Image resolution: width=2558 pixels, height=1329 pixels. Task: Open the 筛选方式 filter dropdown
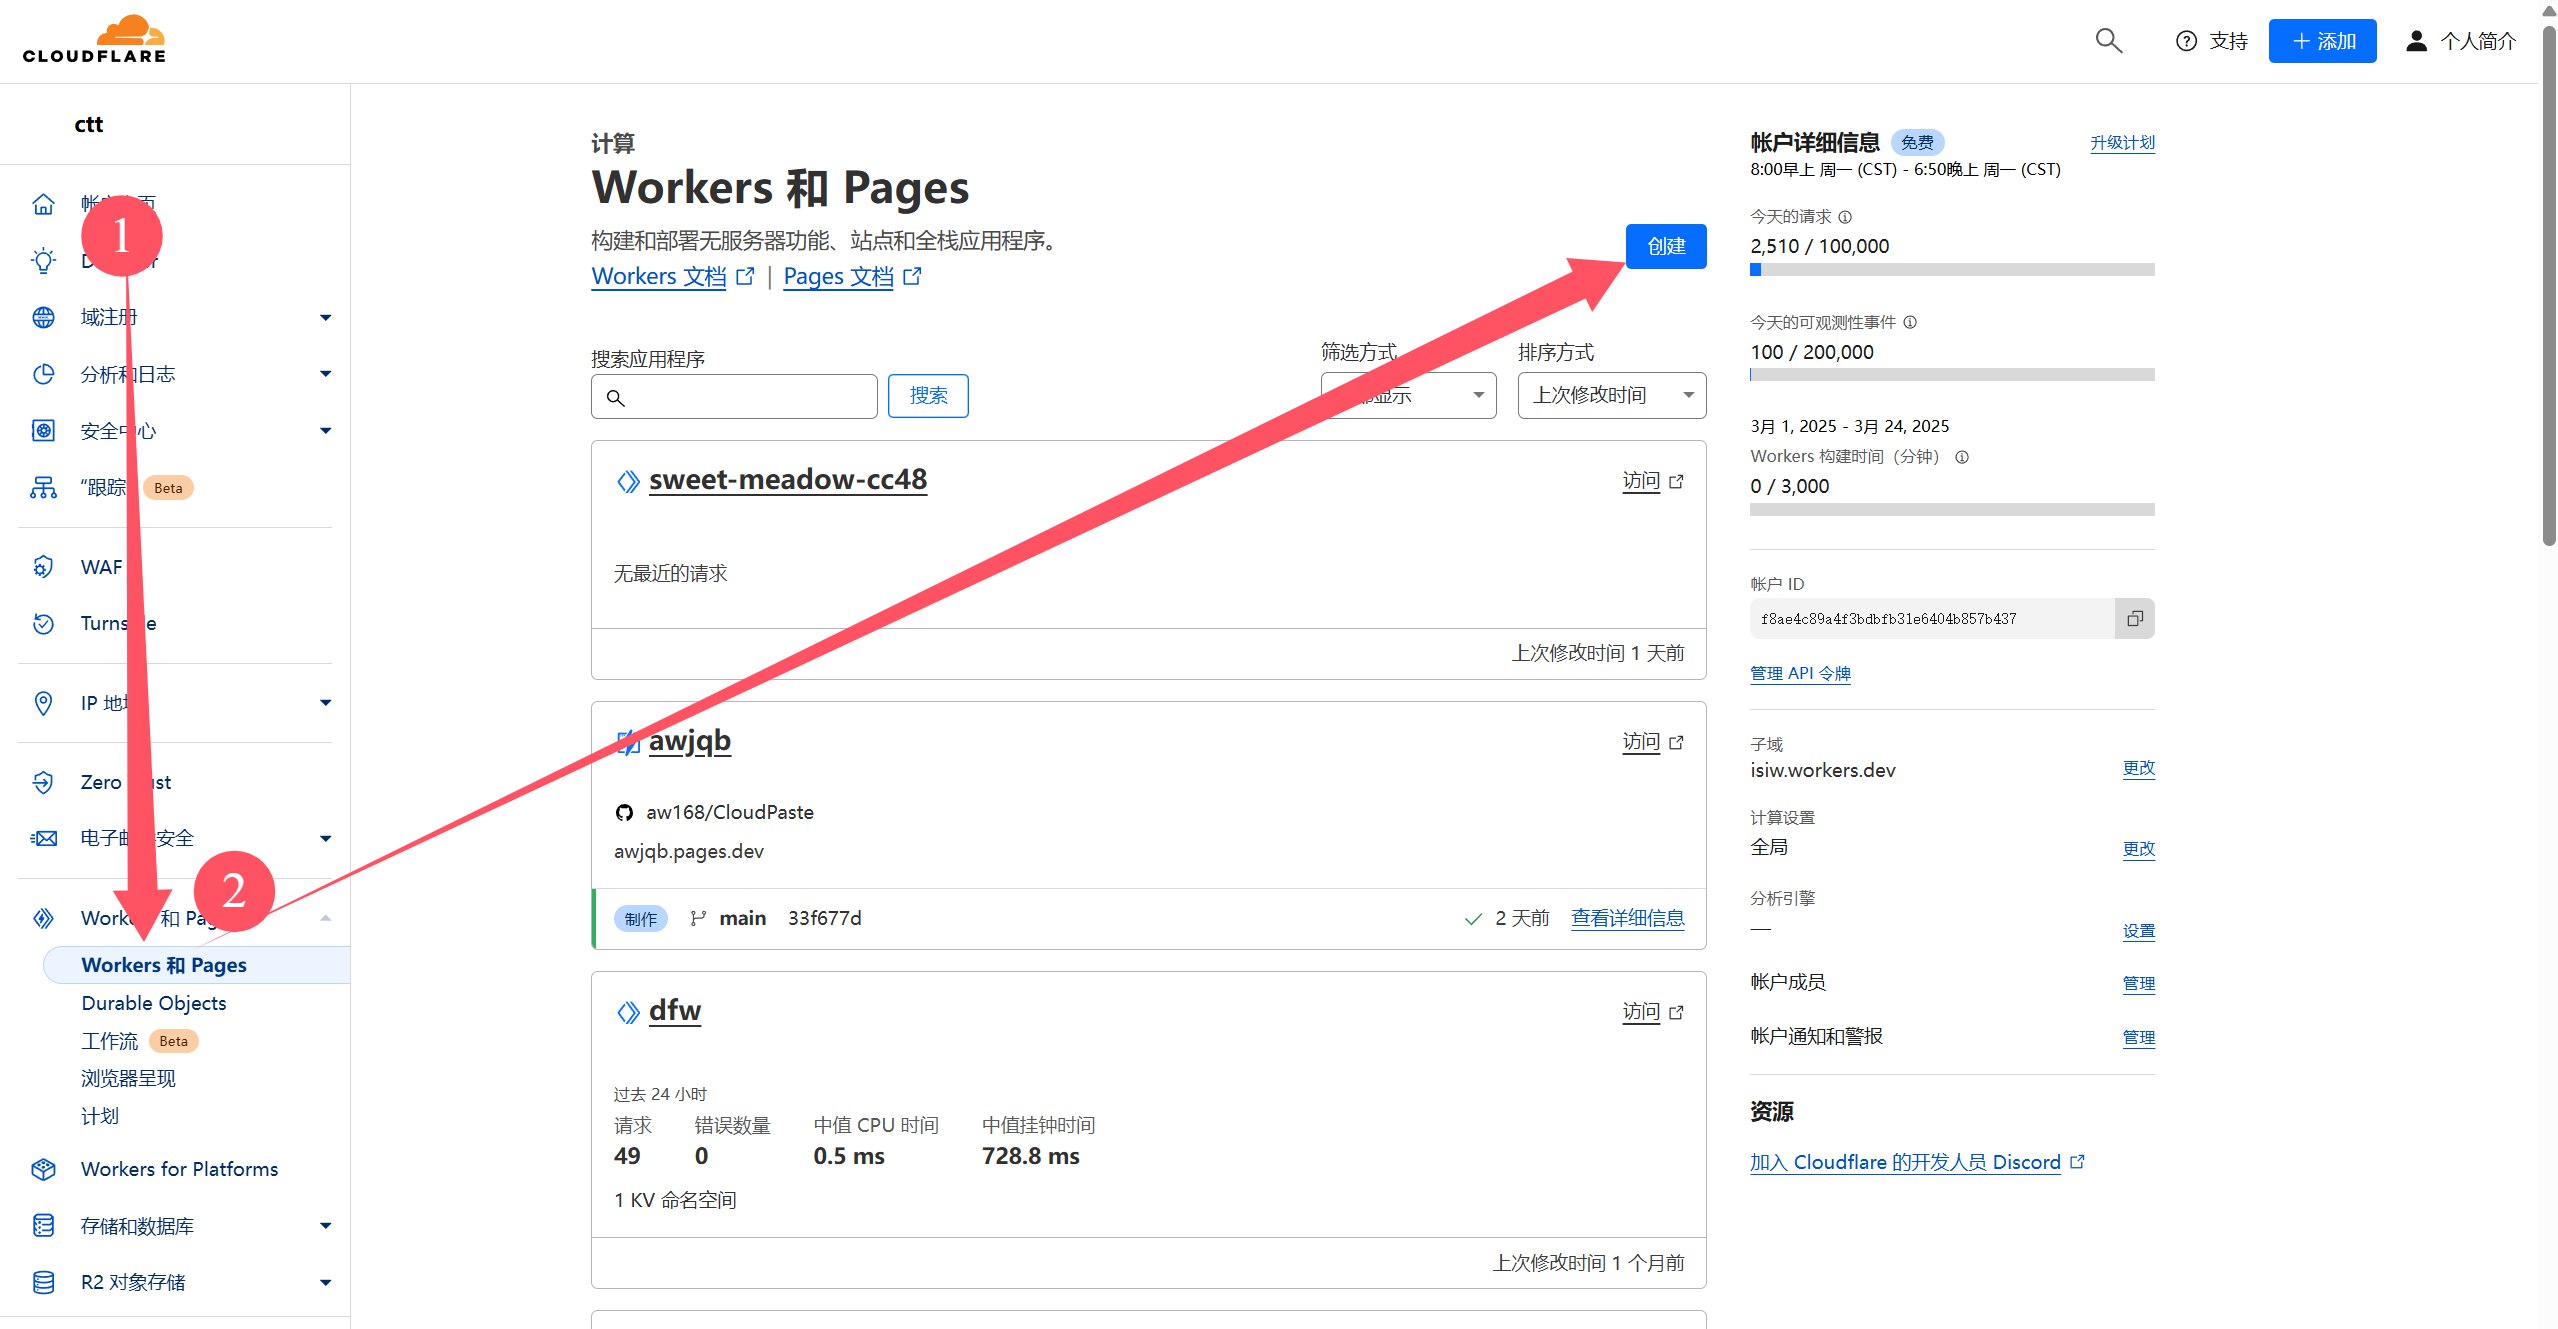click(1408, 395)
